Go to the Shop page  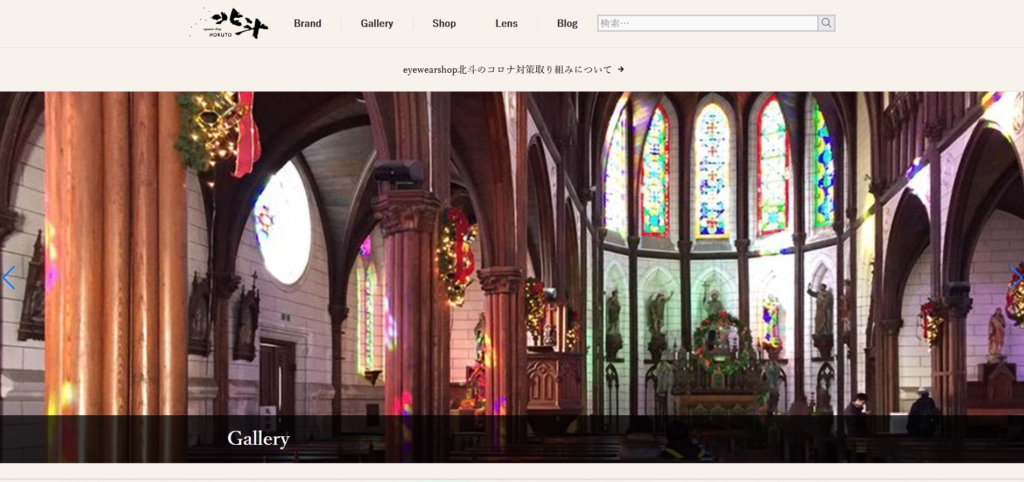click(x=444, y=24)
